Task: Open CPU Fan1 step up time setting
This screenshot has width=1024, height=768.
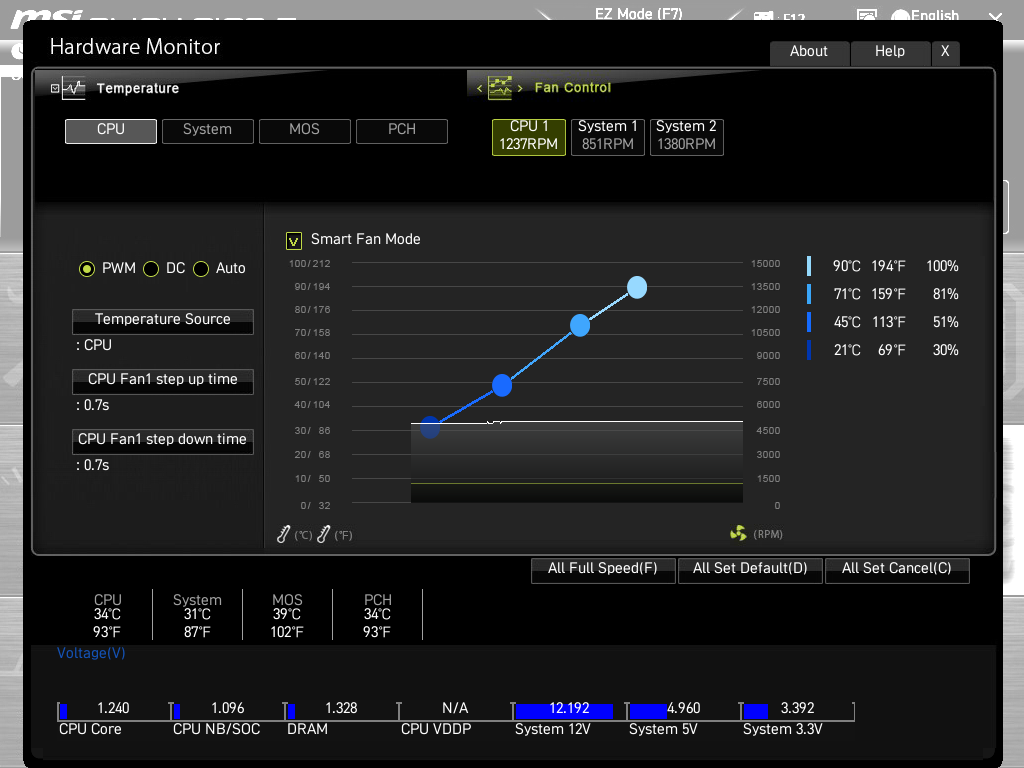Action: click(163, 381)
